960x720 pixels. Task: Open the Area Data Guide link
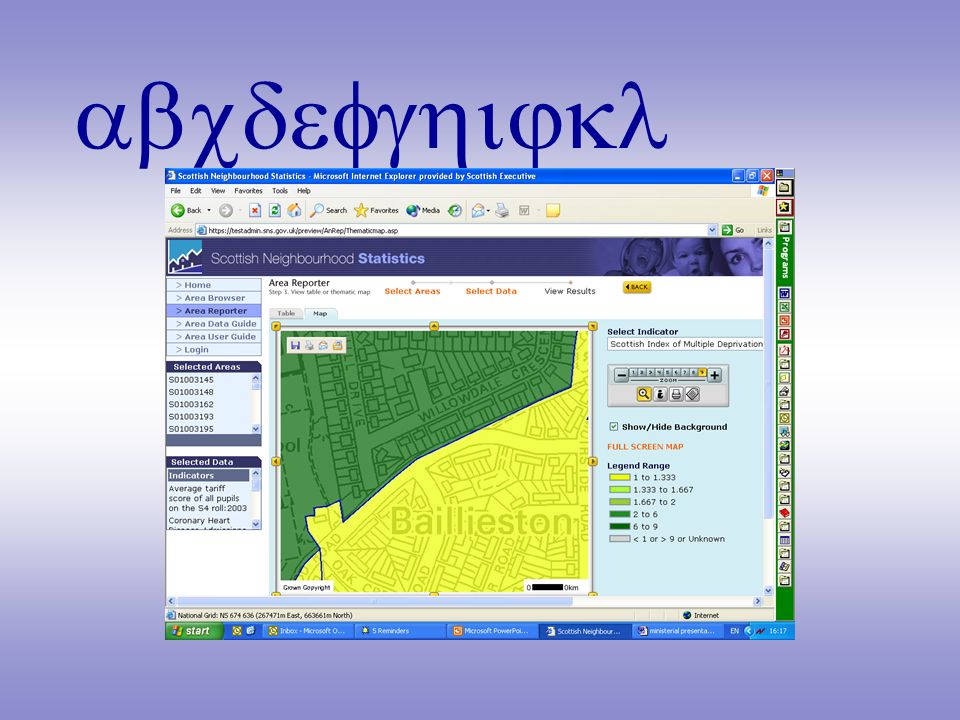click(x=214, y=323)
